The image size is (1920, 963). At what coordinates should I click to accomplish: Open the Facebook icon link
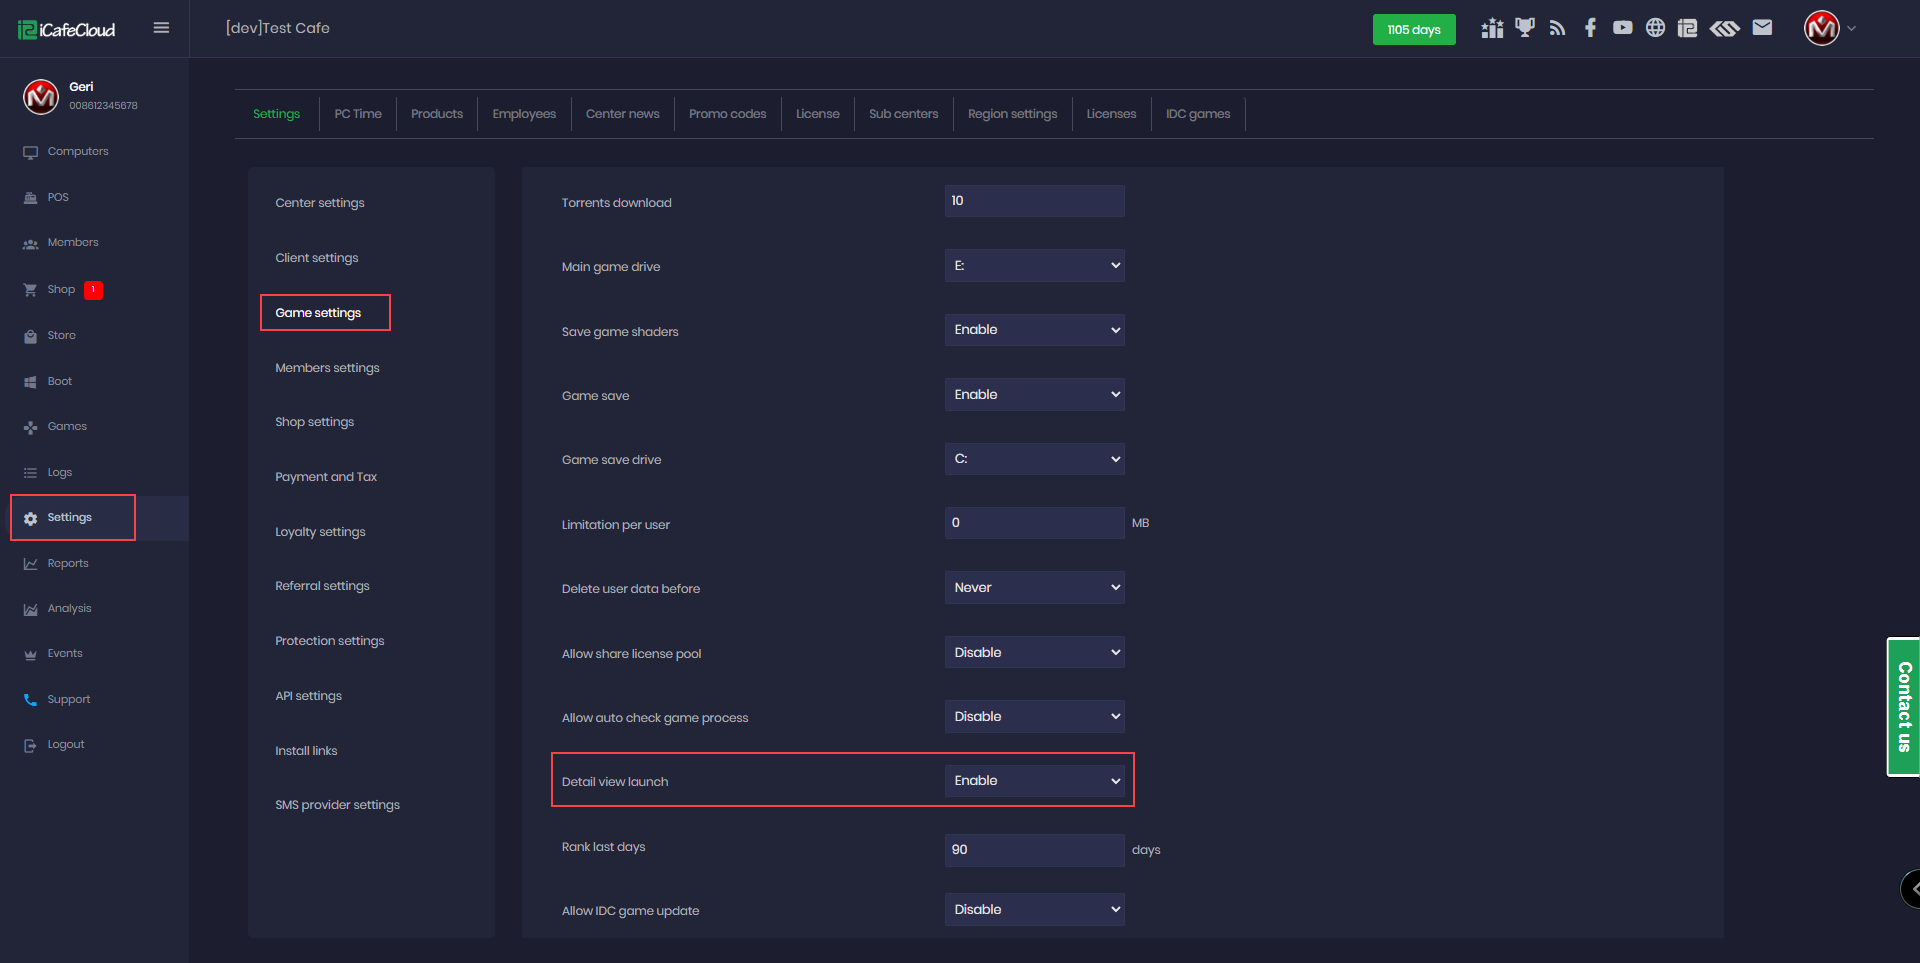1590,28
